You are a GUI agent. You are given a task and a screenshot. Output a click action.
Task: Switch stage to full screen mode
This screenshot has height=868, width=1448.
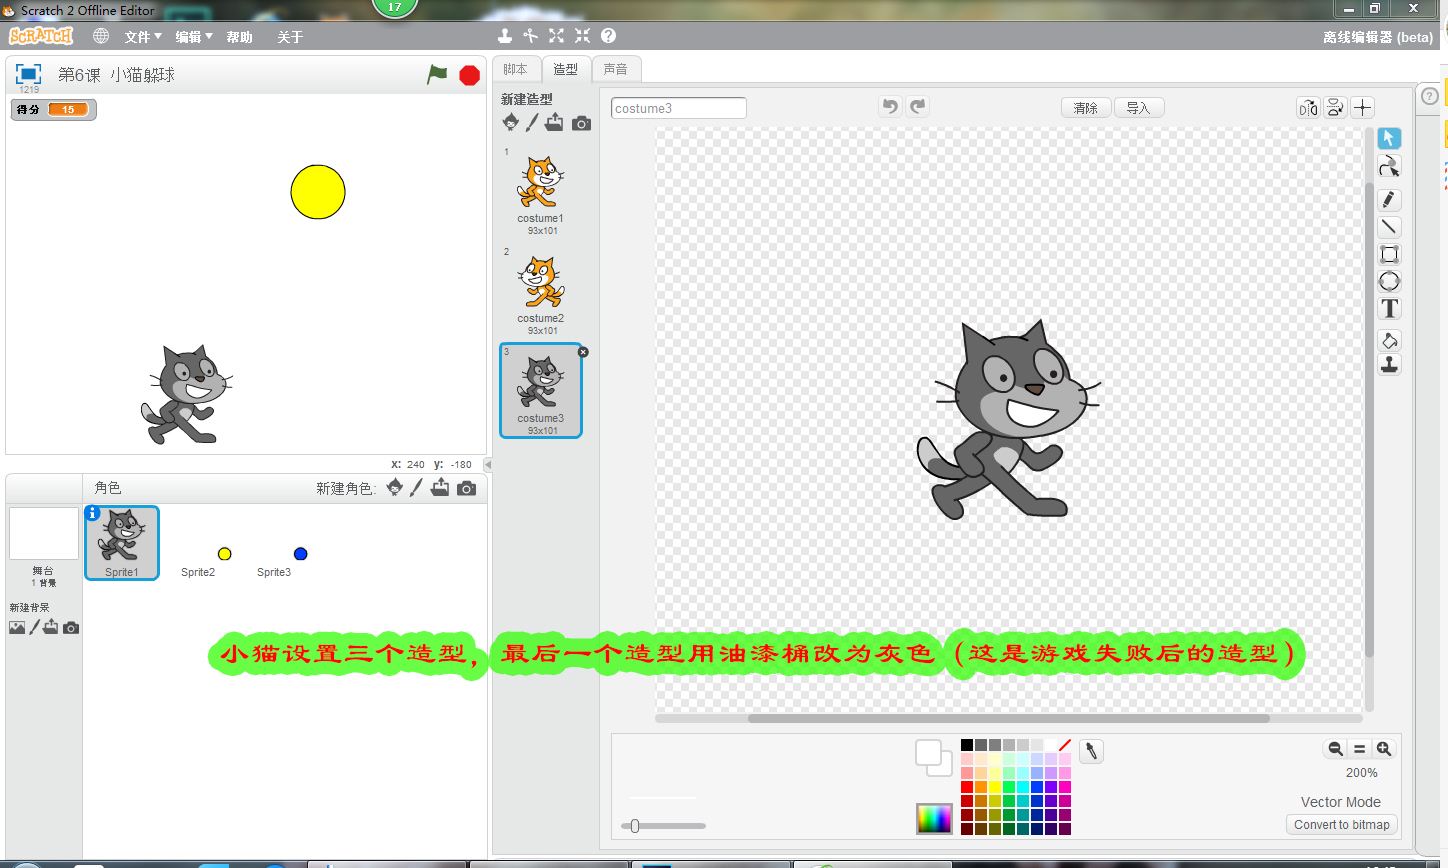[28, 74]
